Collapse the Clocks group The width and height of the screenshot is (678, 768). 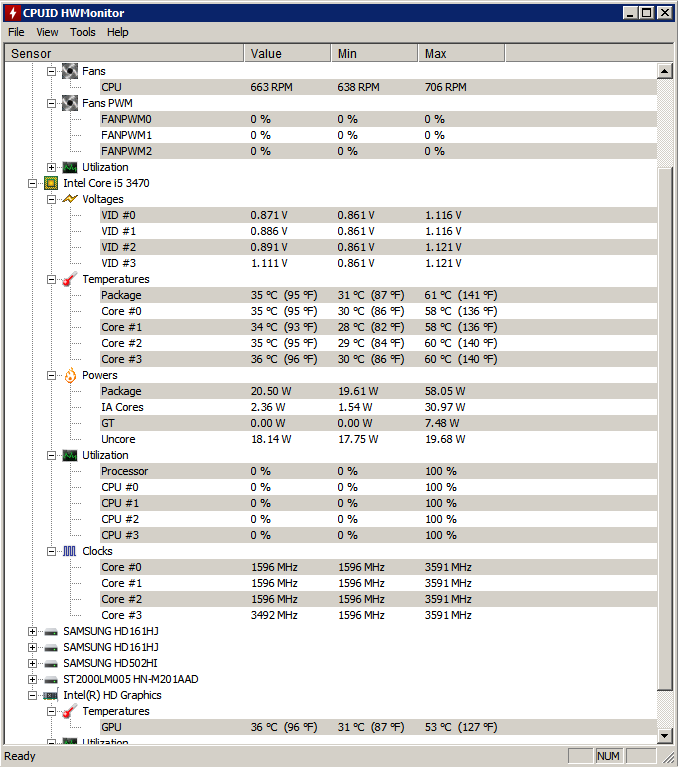click(51, 552)
